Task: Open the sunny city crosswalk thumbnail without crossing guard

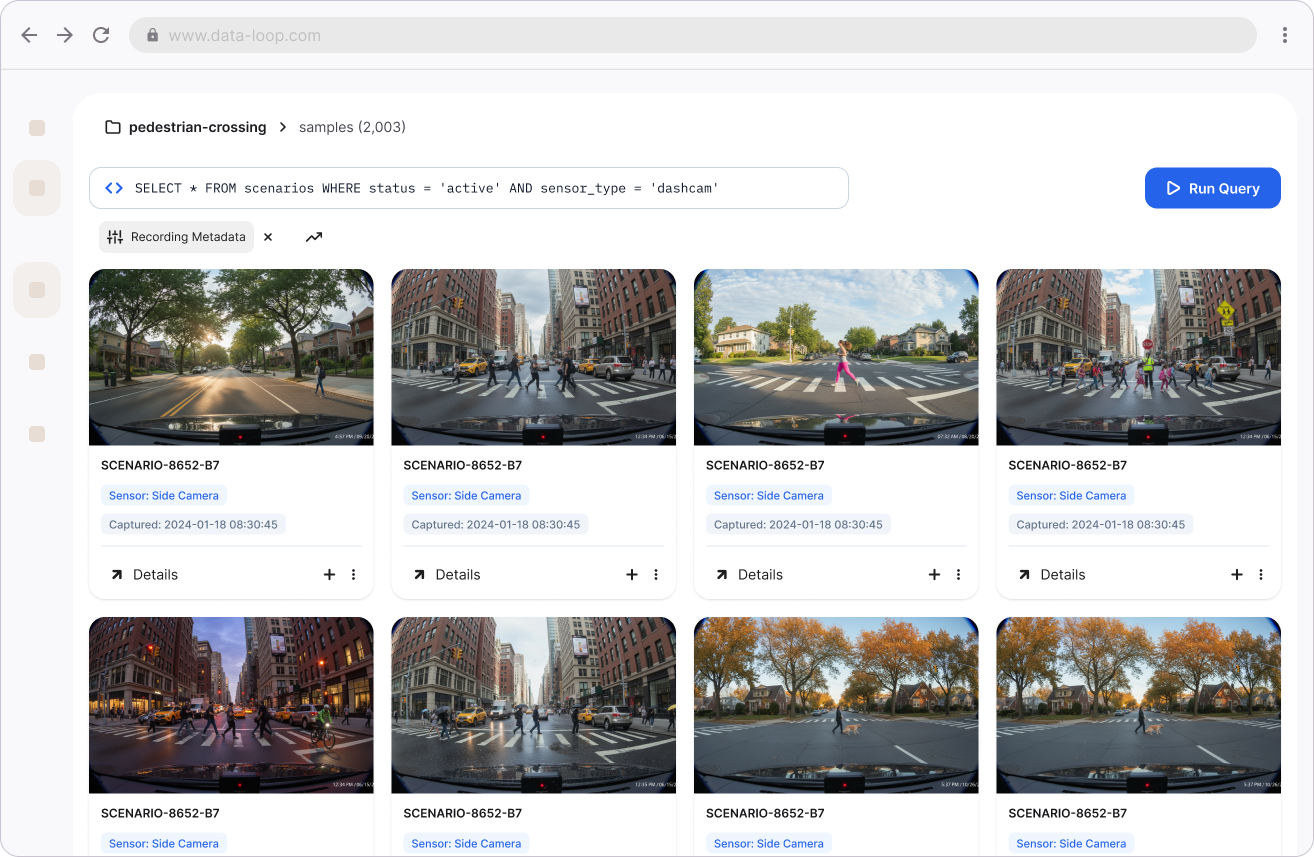Action: click(533, 357)
